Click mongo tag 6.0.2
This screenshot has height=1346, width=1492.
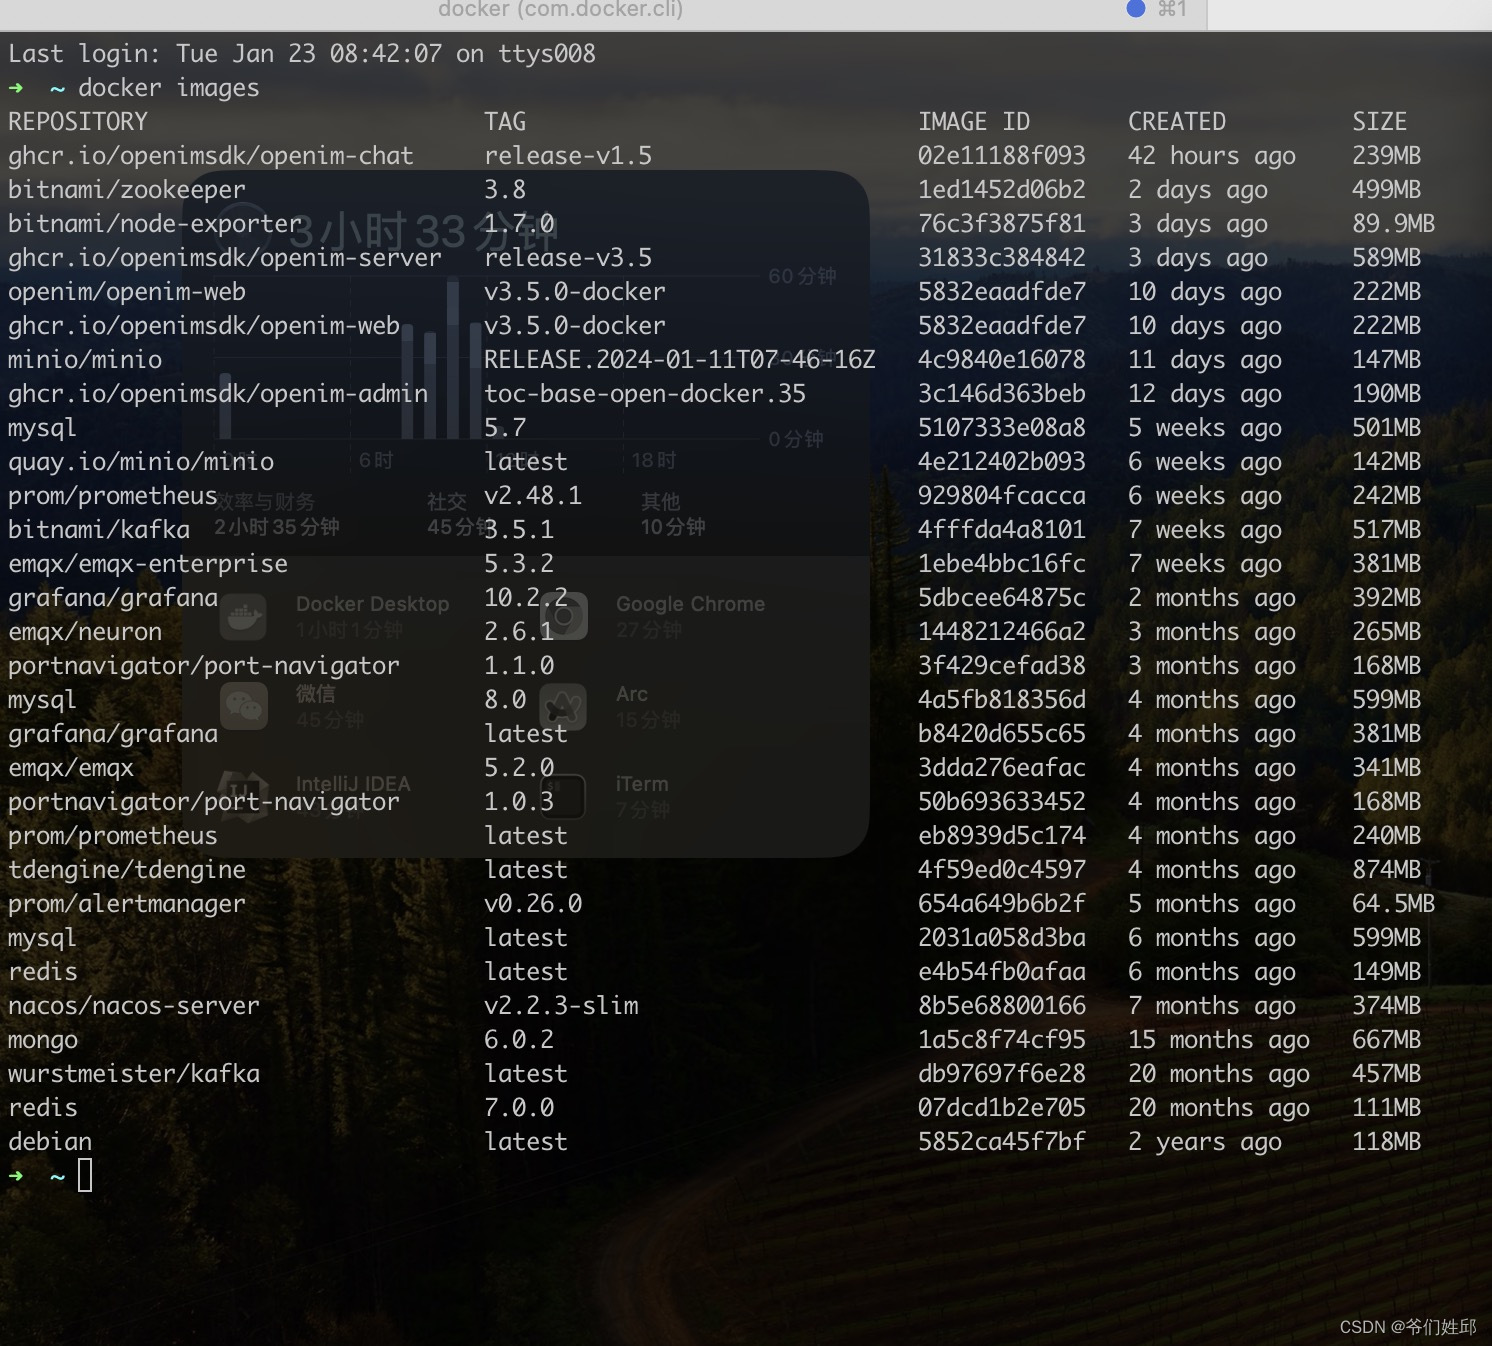(519, 1040)
